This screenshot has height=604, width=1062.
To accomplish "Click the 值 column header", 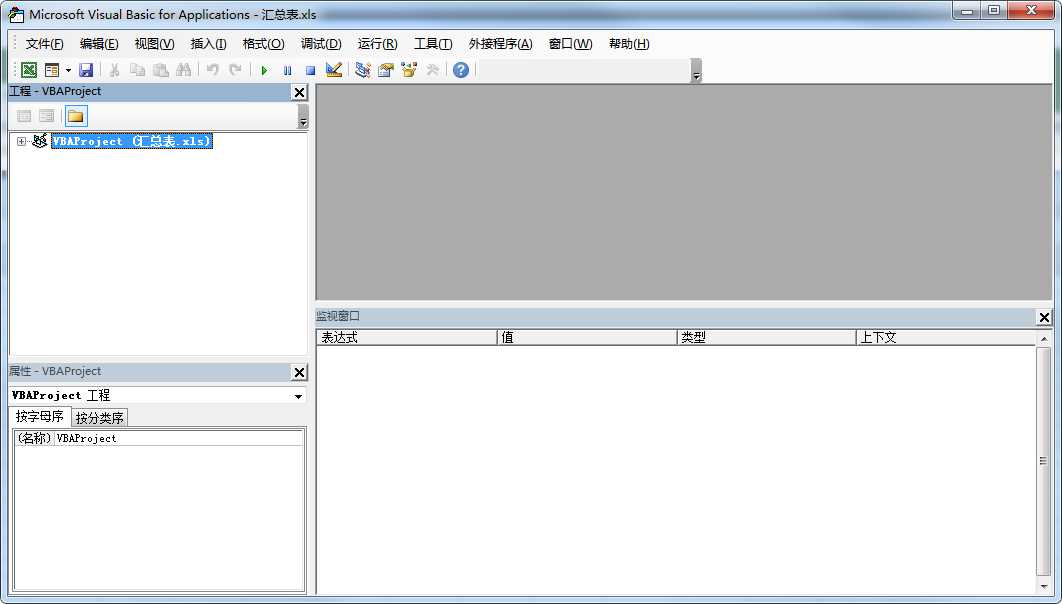I will coord(587,337).
